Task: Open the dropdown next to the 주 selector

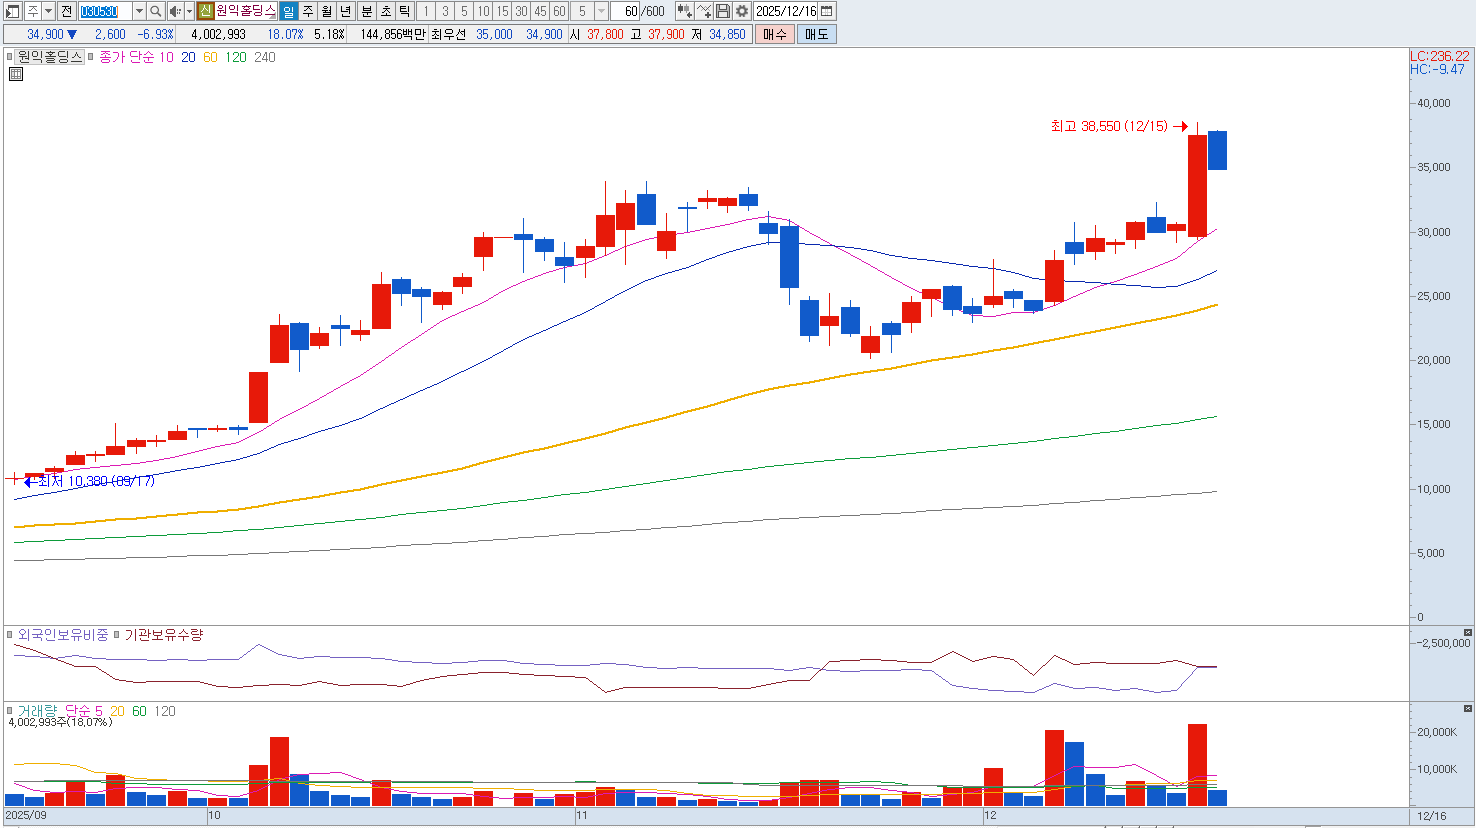Action: [48, 11]
